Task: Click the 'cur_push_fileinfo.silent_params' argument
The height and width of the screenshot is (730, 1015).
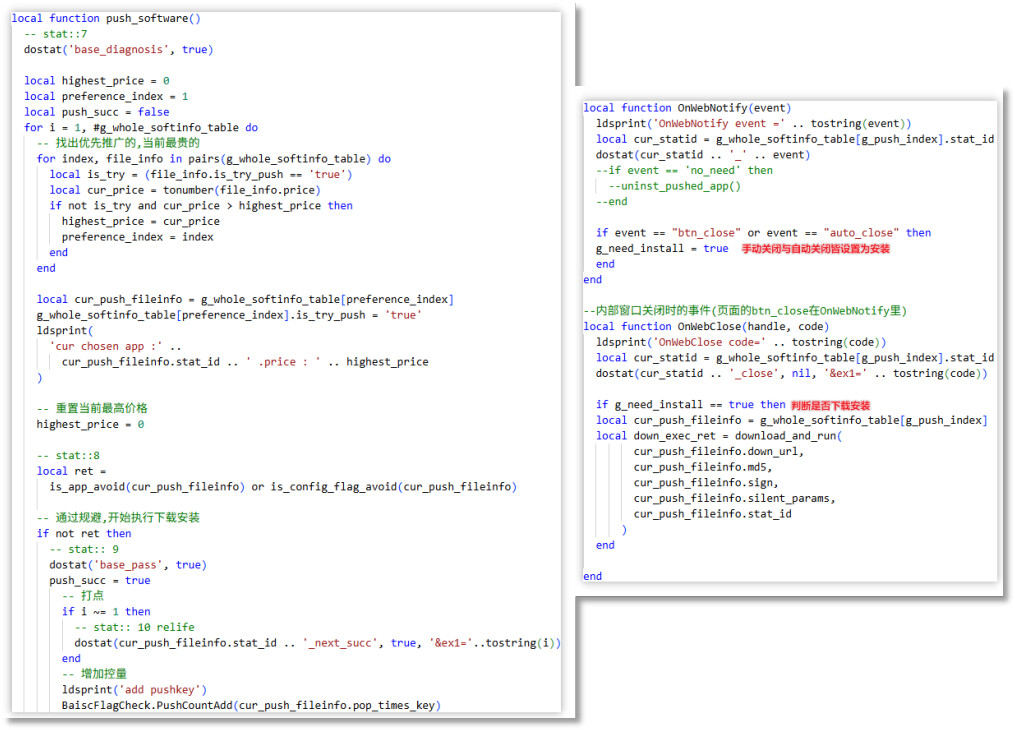Action: (733, 498)
